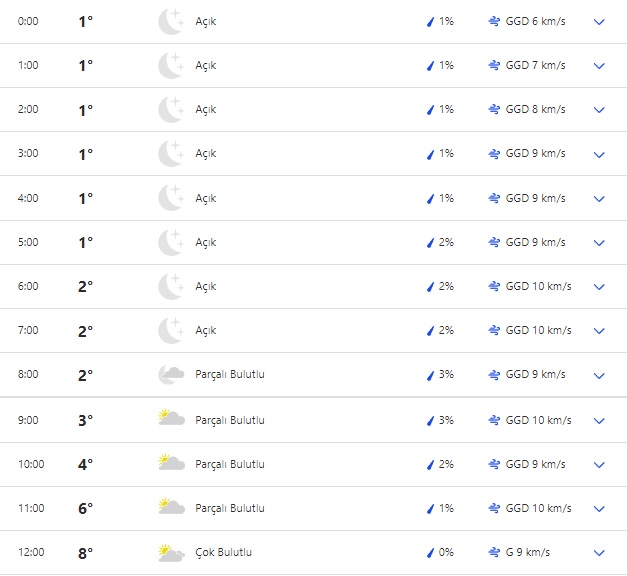Viewport: 627px width, 576px height.
Task: Click the wind icon next to G 9 km/s
Action: (494, 552)
